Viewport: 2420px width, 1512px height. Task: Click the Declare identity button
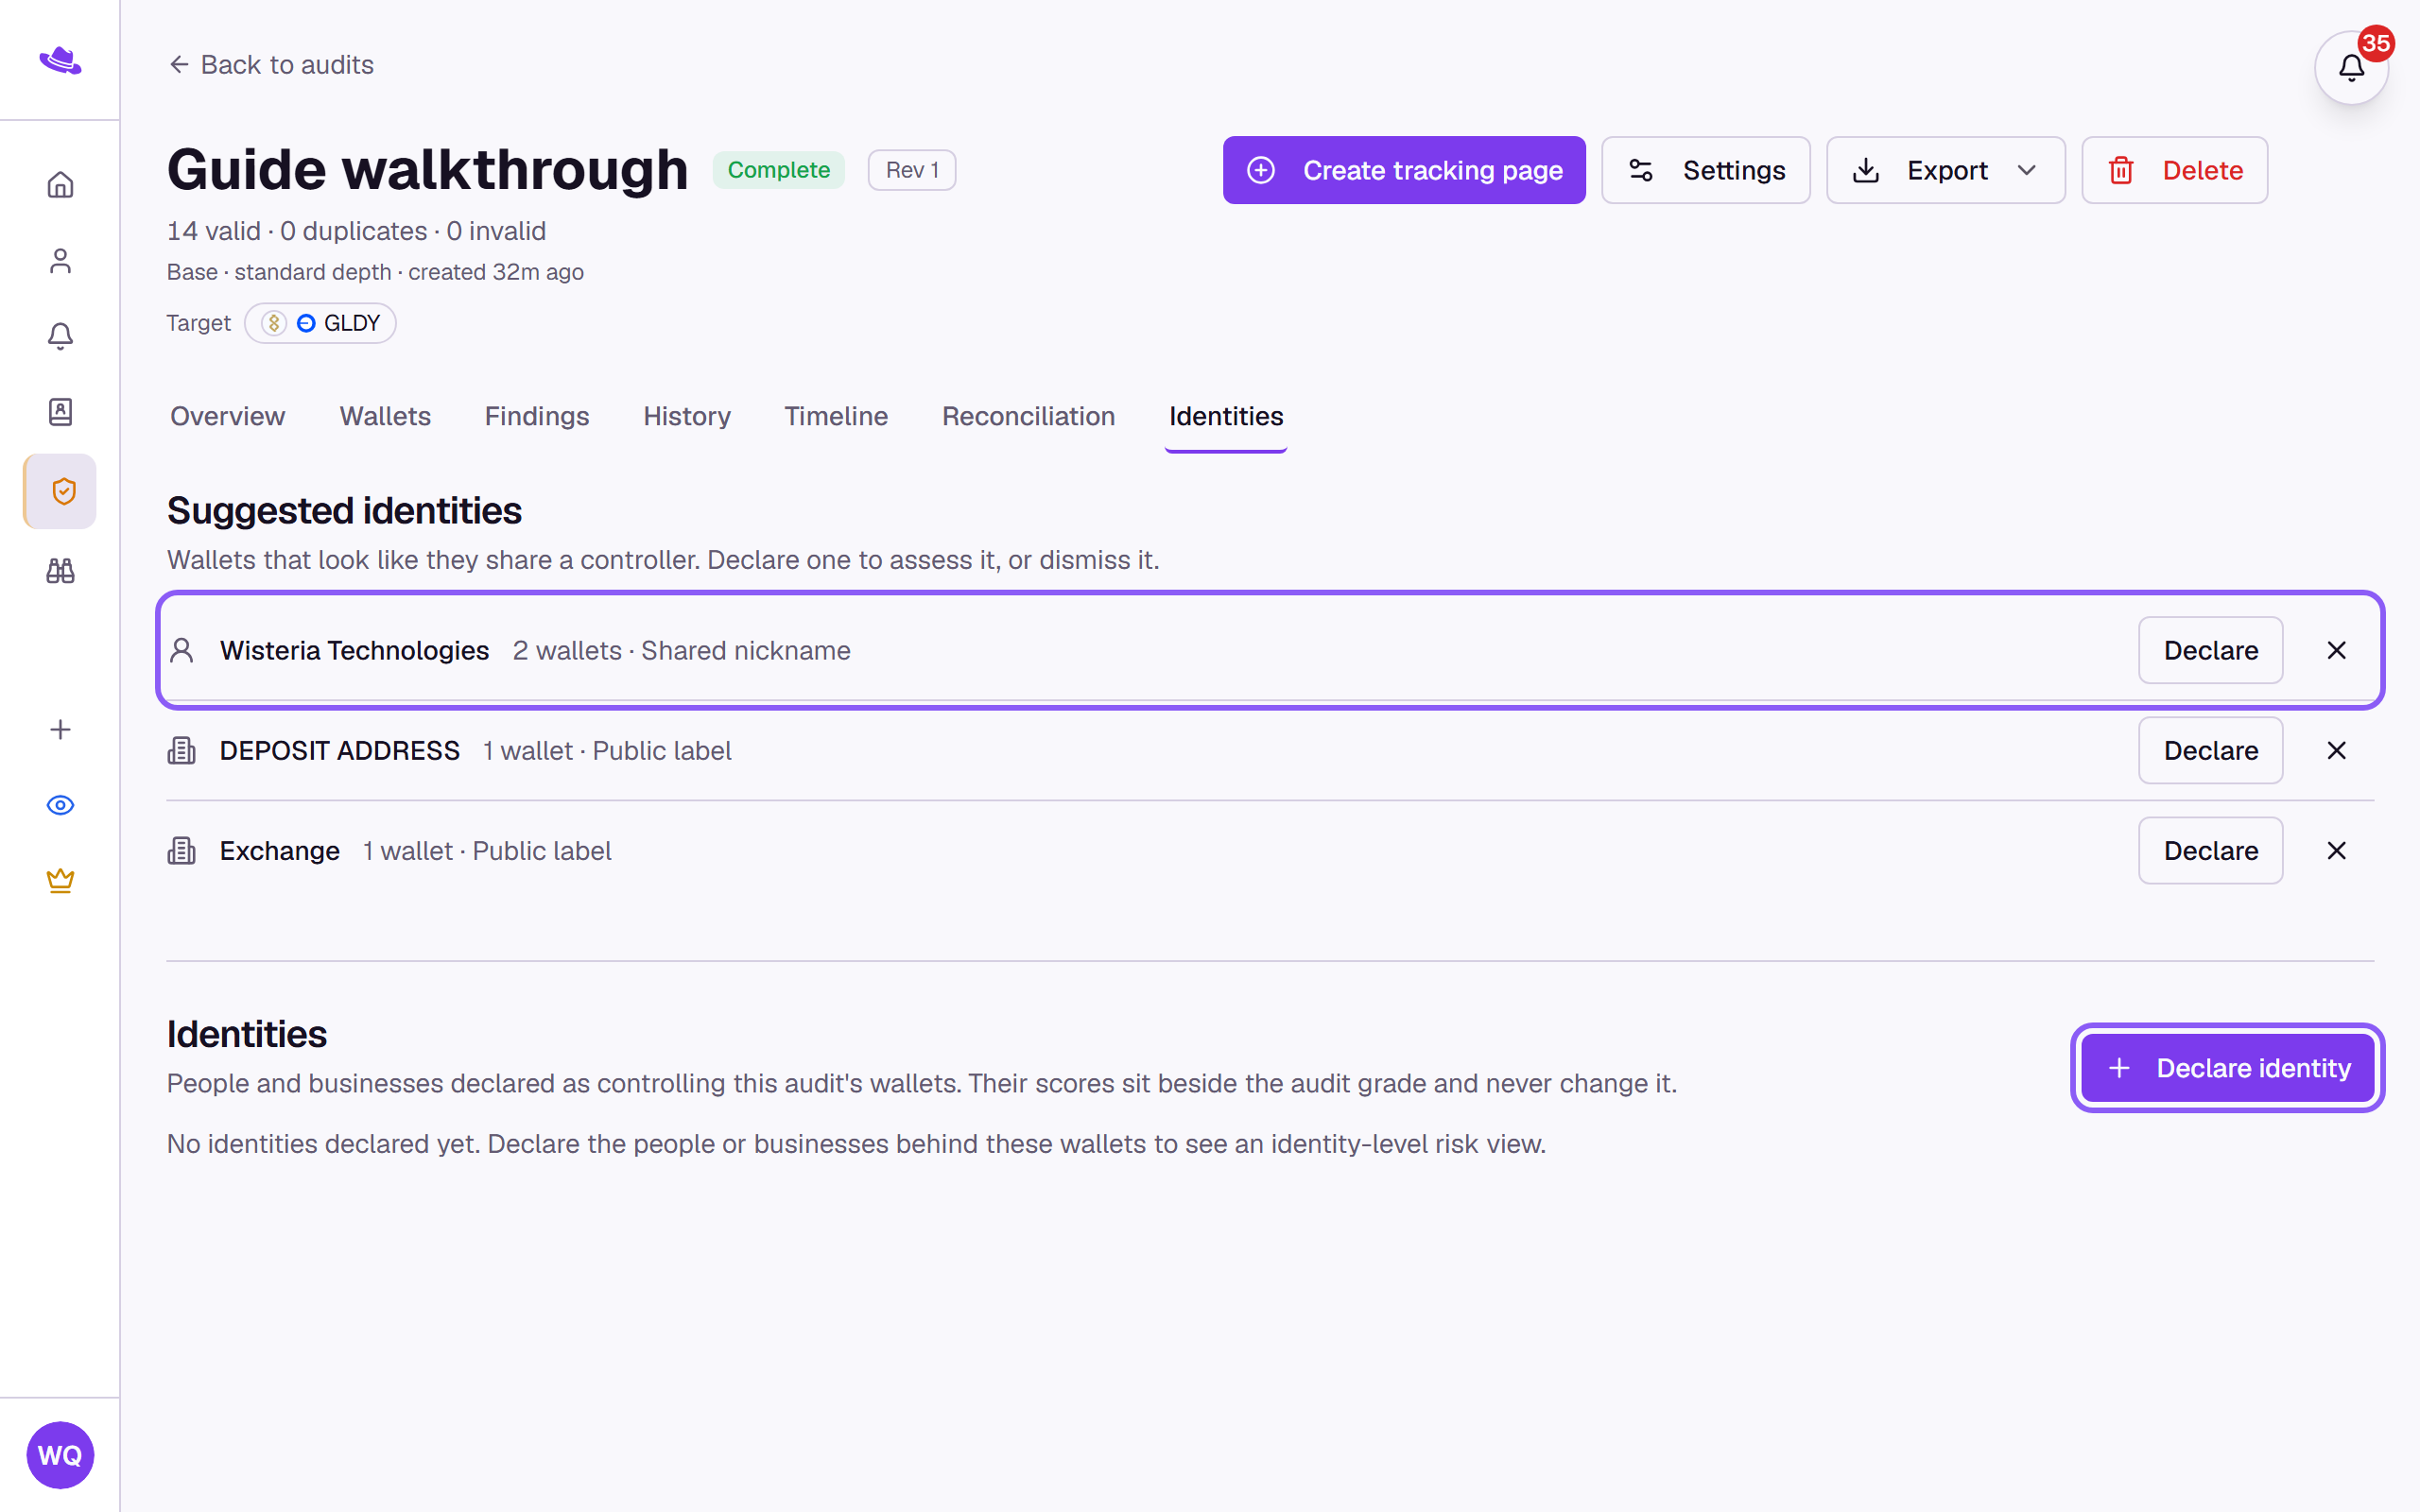click(x=2228, y=1068)
